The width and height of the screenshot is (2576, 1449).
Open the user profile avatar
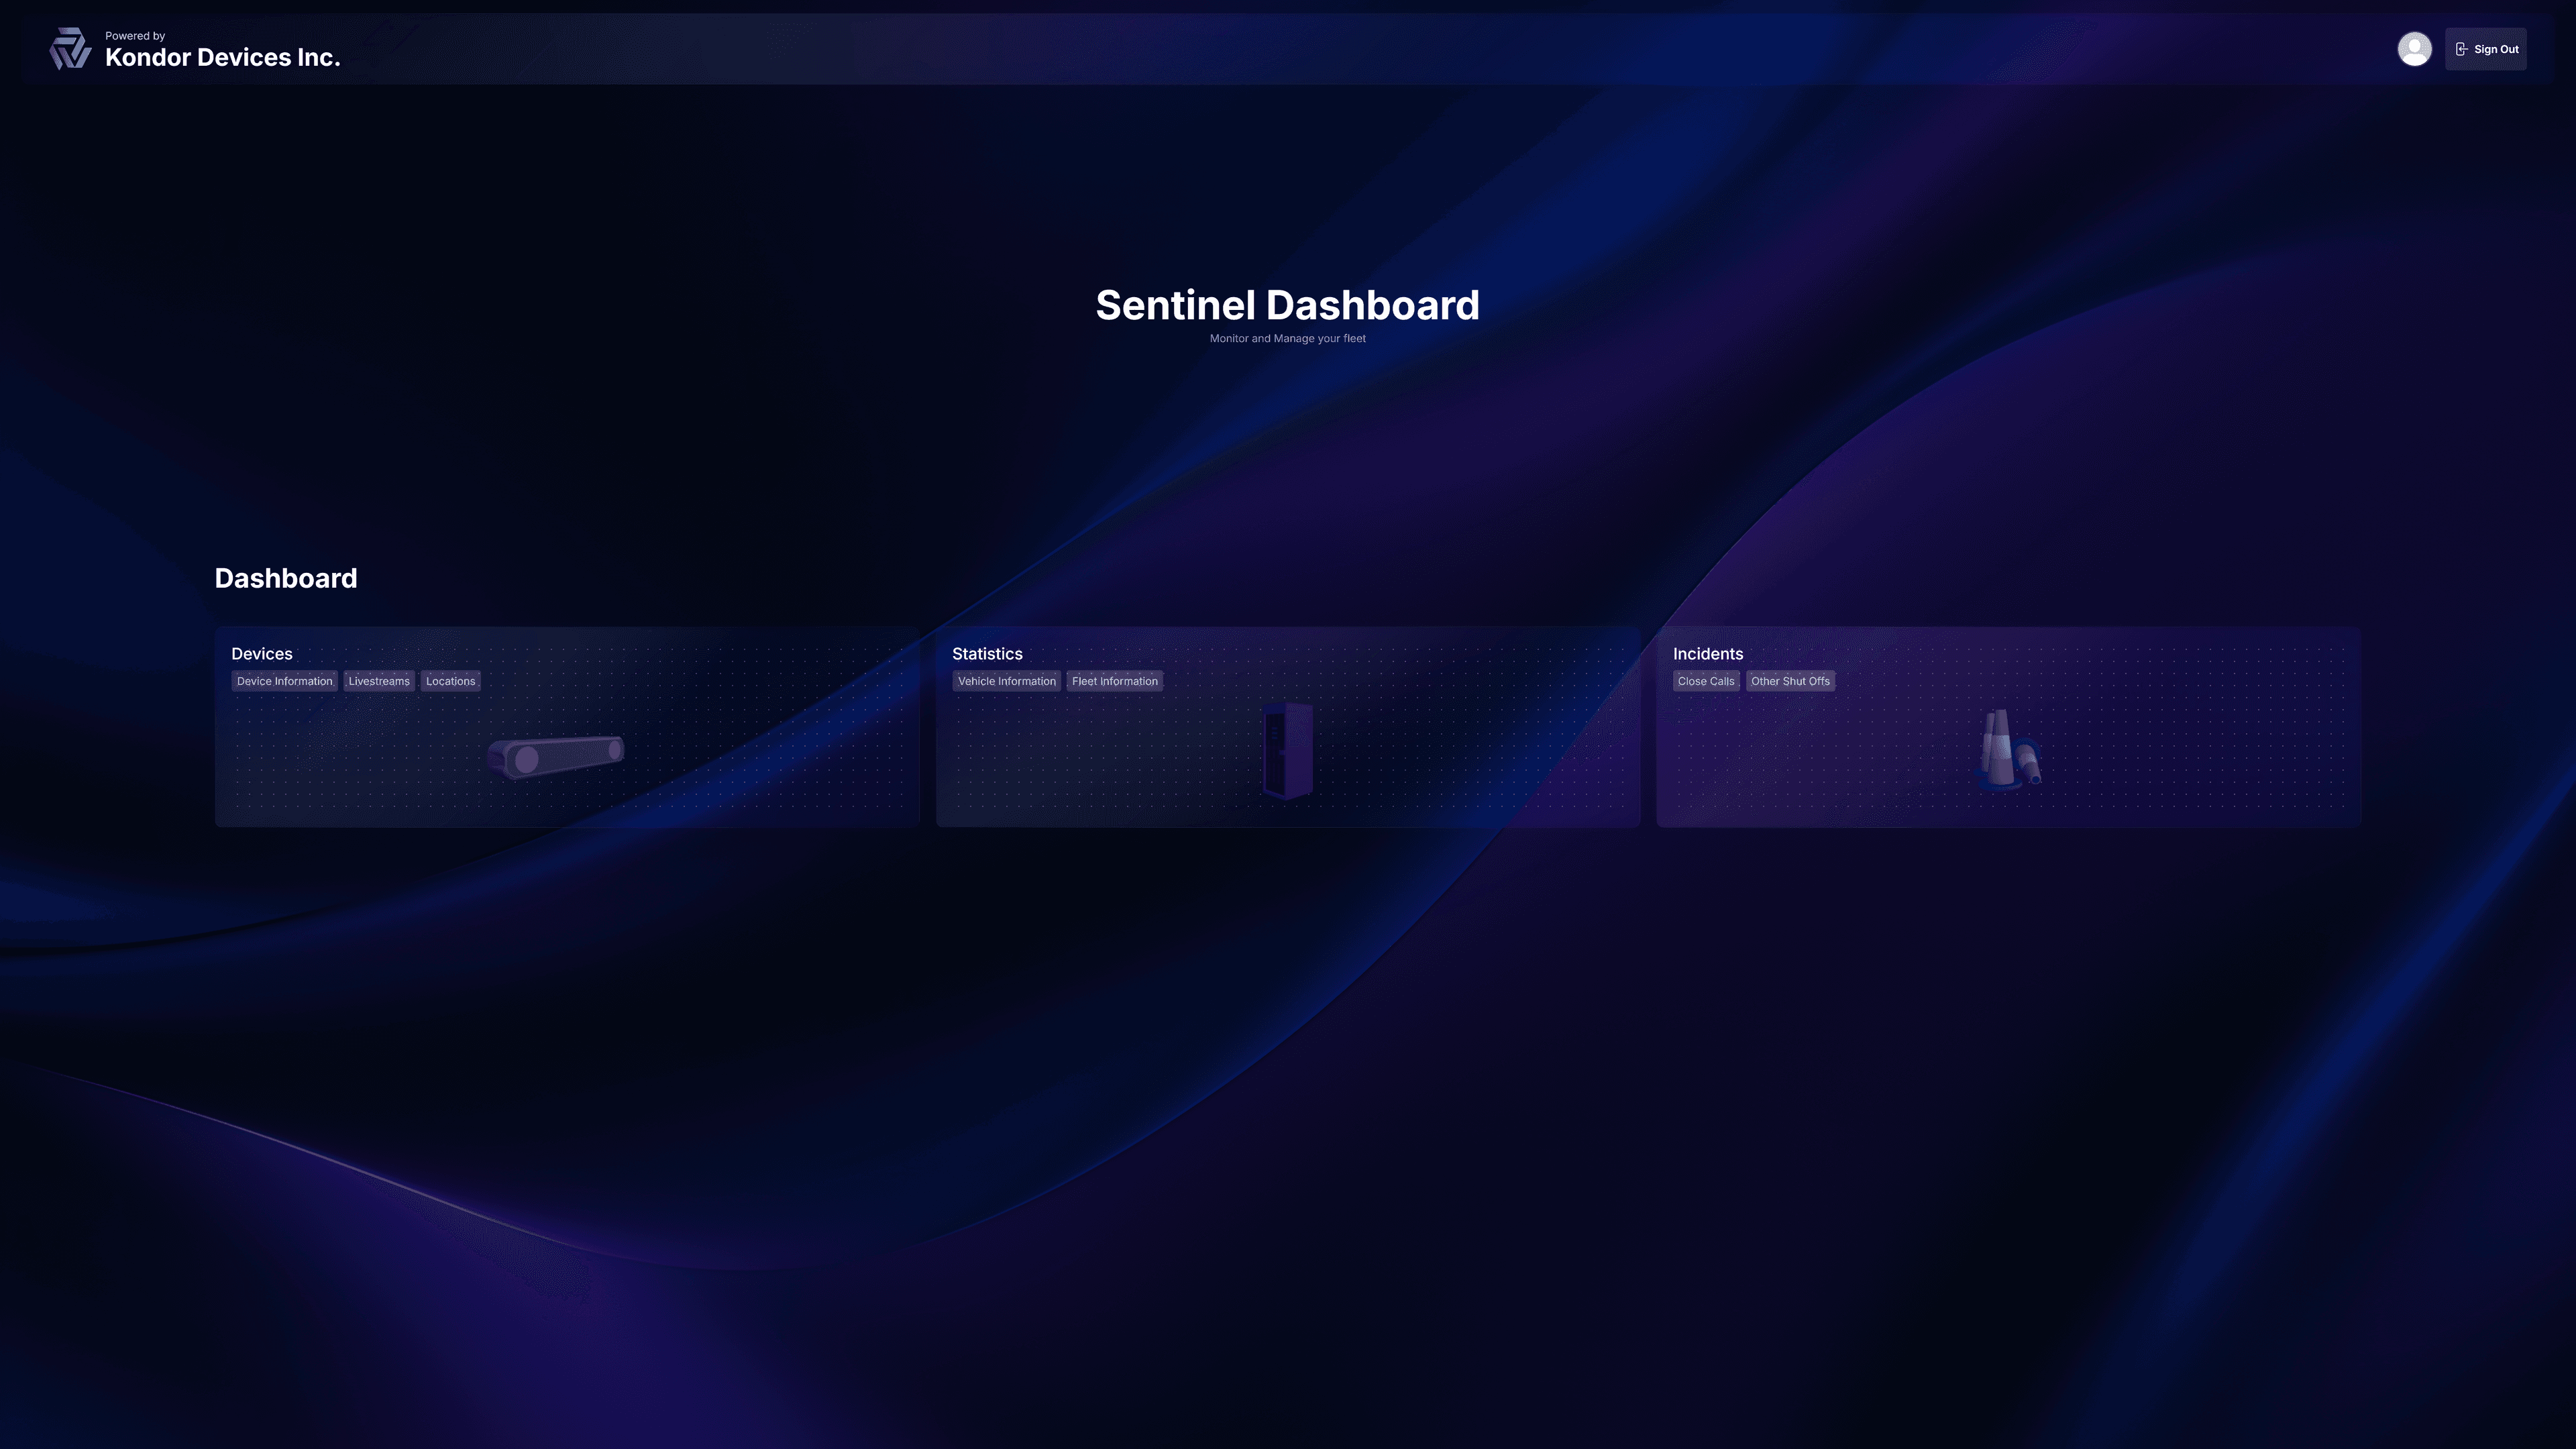pos(2414,49)
